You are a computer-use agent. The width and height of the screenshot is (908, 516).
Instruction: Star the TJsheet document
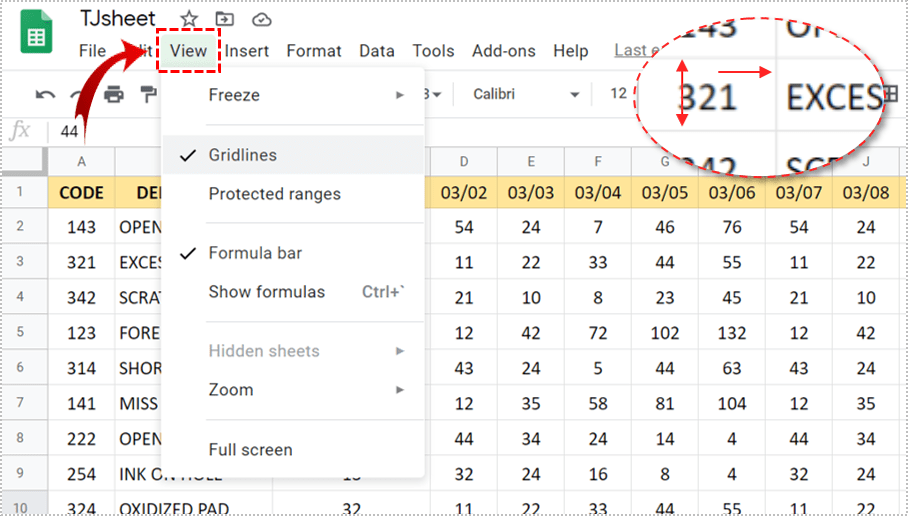pos(189,19)
